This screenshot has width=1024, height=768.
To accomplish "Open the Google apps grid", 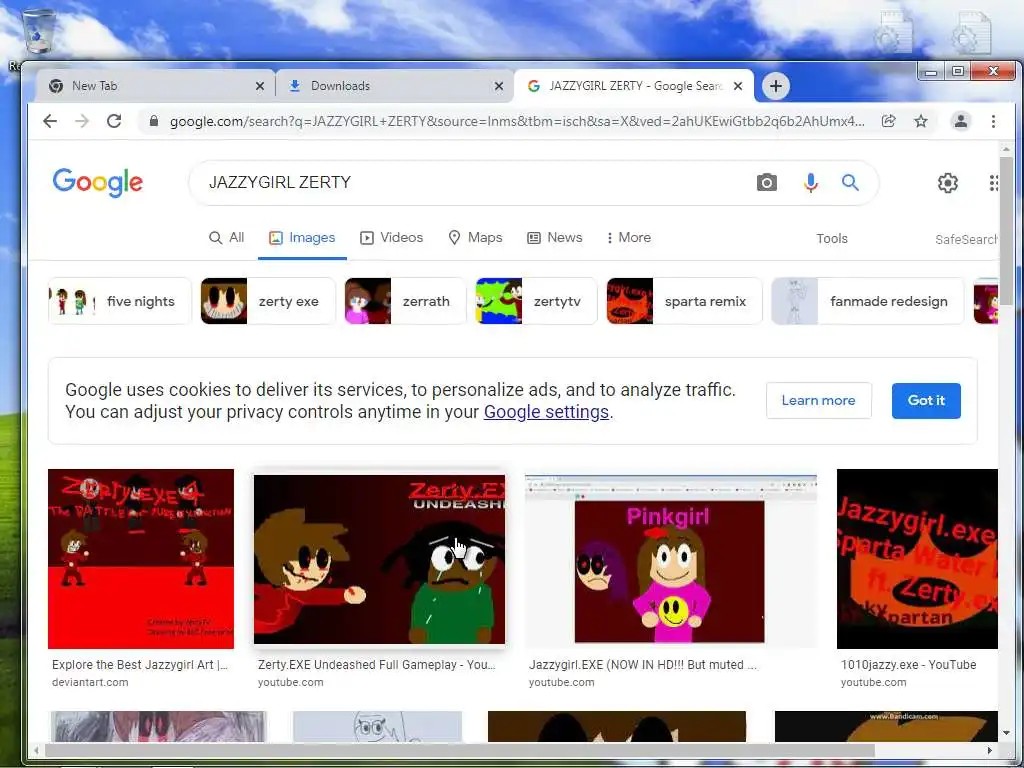I will point(993,183).
